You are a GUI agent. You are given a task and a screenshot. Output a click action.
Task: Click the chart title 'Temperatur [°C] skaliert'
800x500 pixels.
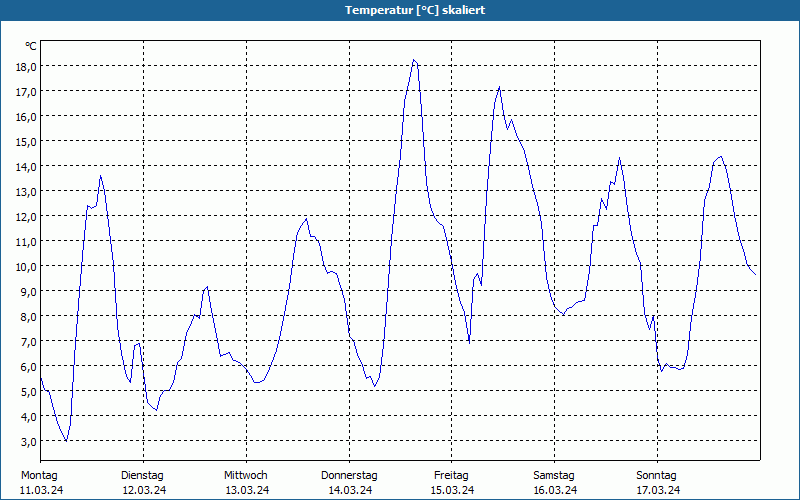coord(415,10)
